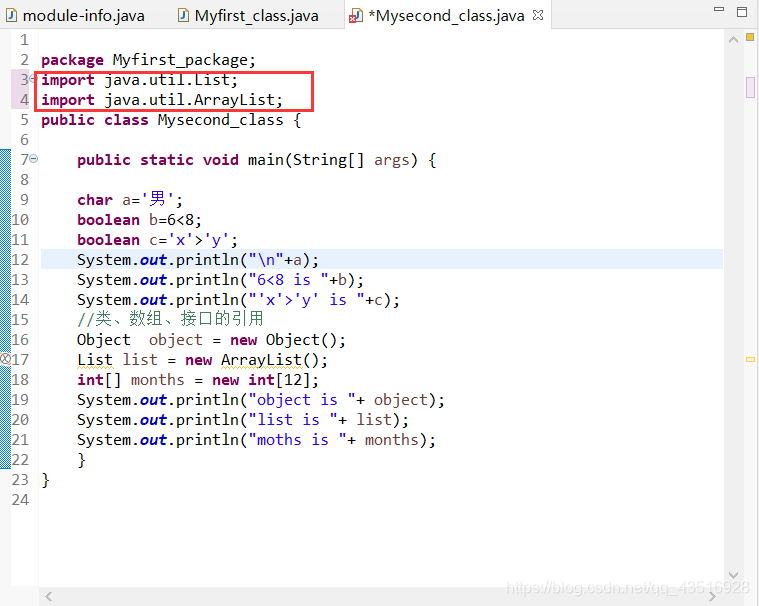Click the println("object is "+ object) statement

260,400
